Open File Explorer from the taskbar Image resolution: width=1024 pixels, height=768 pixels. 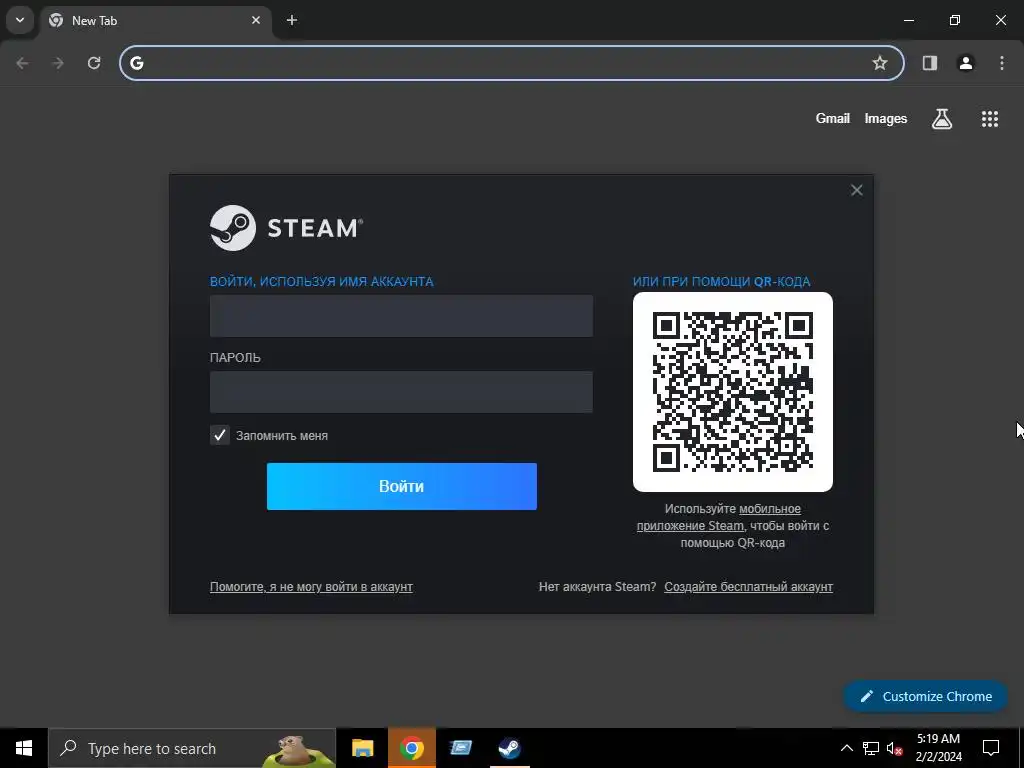click(362, 748)
